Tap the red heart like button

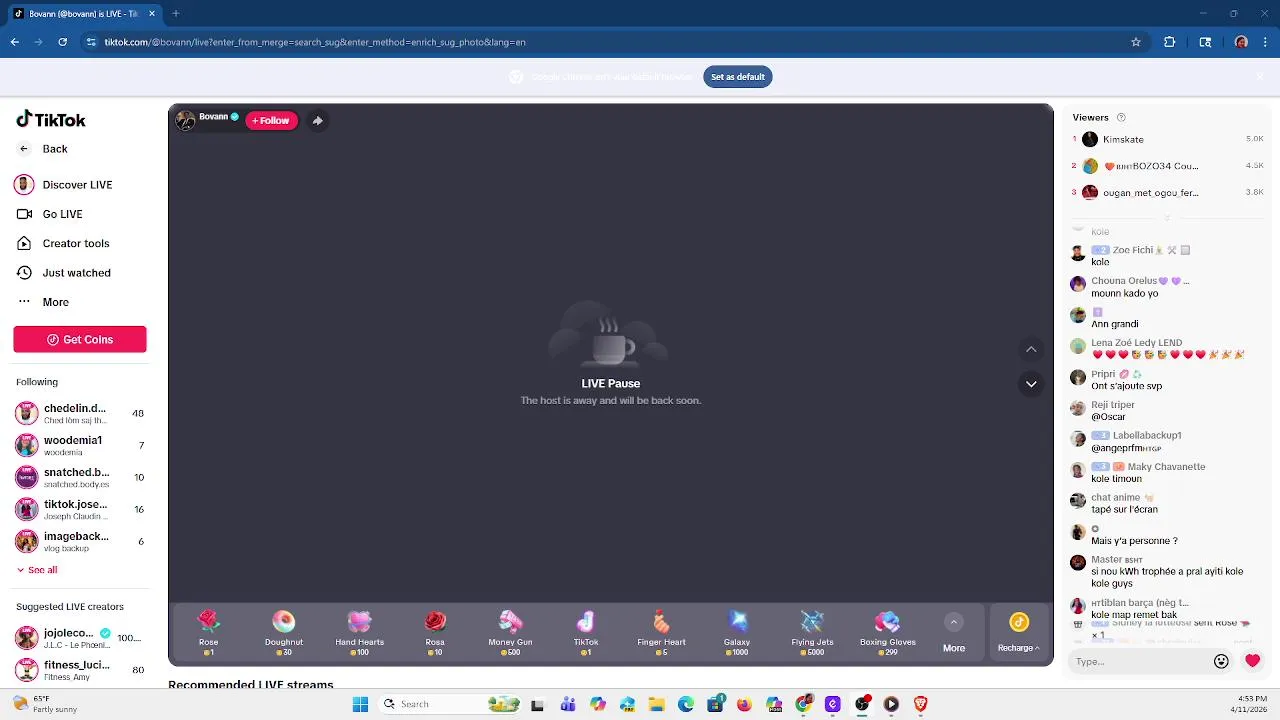point(1252,661)
